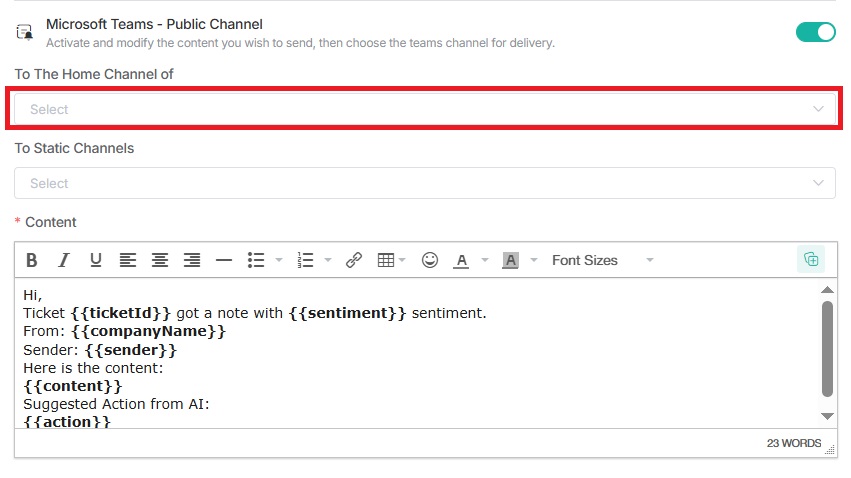Insert numbered list in content

(305, 260)
